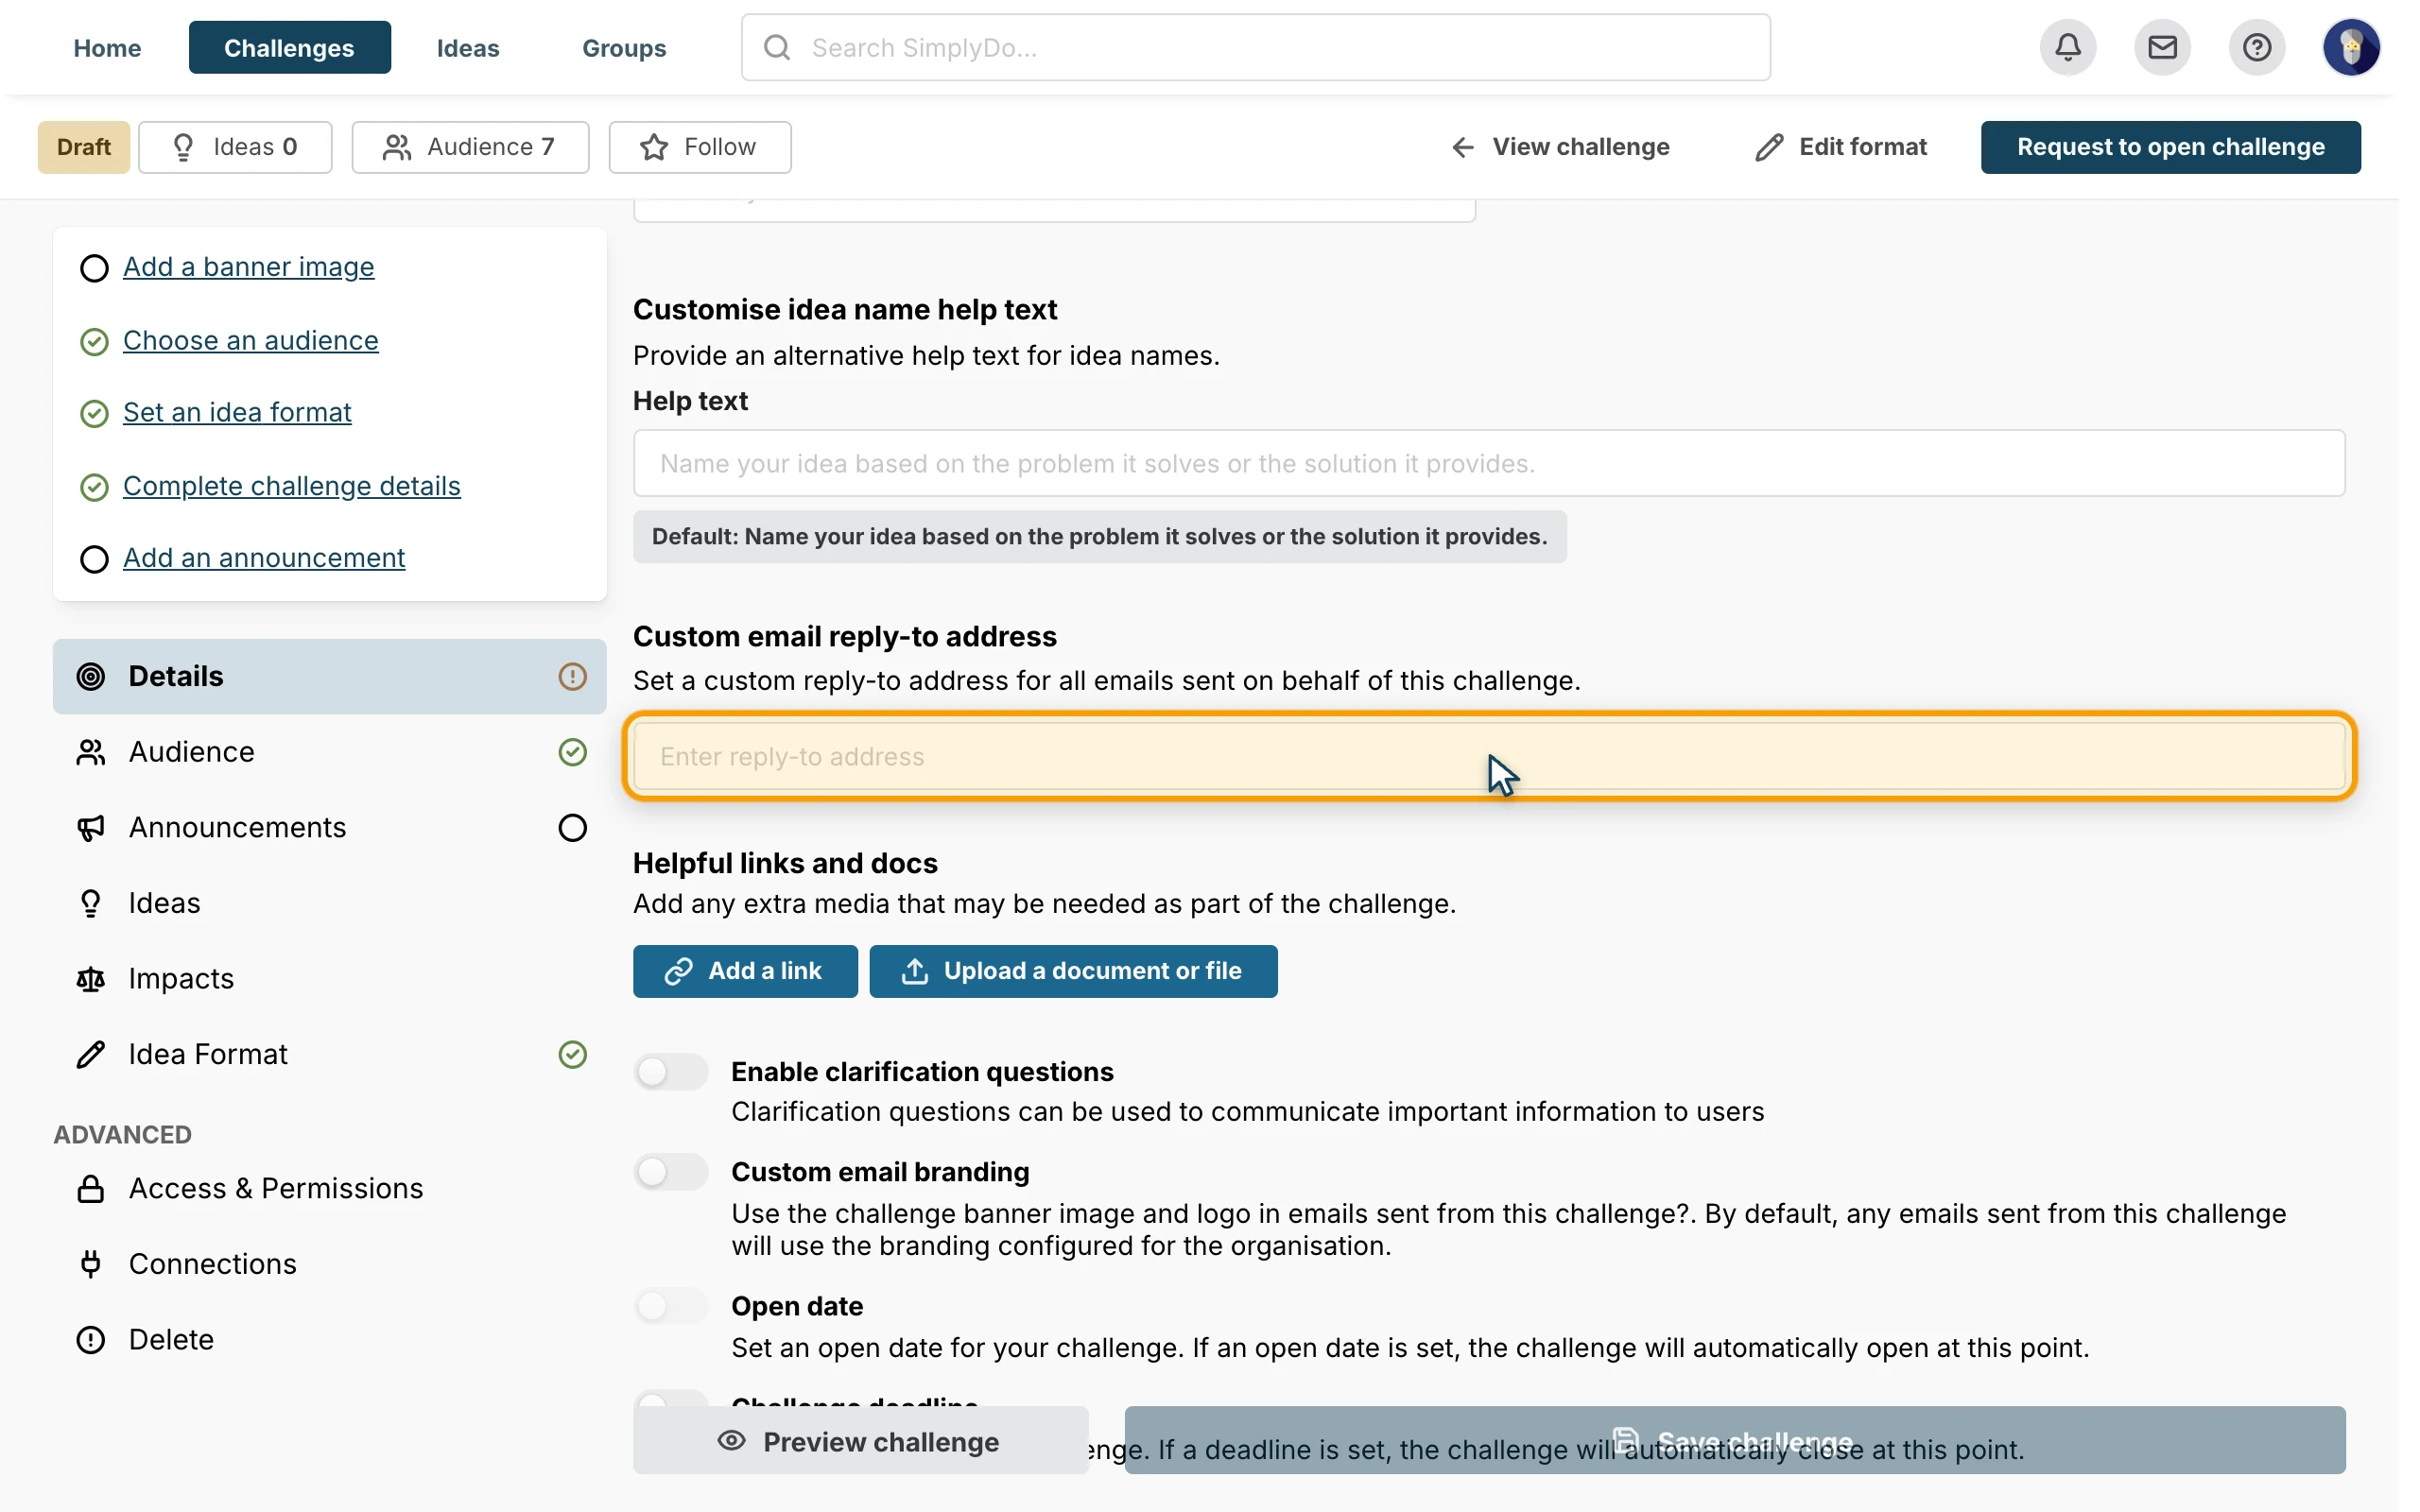Viewport: 2420px width, 1512px height.
Task: Click the Delete warning circle icon
Action: tap(91, 1340)
